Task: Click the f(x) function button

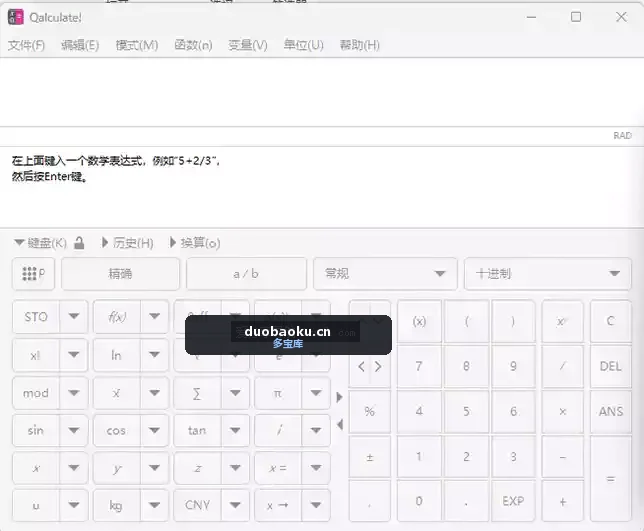Action: (117, 317)
